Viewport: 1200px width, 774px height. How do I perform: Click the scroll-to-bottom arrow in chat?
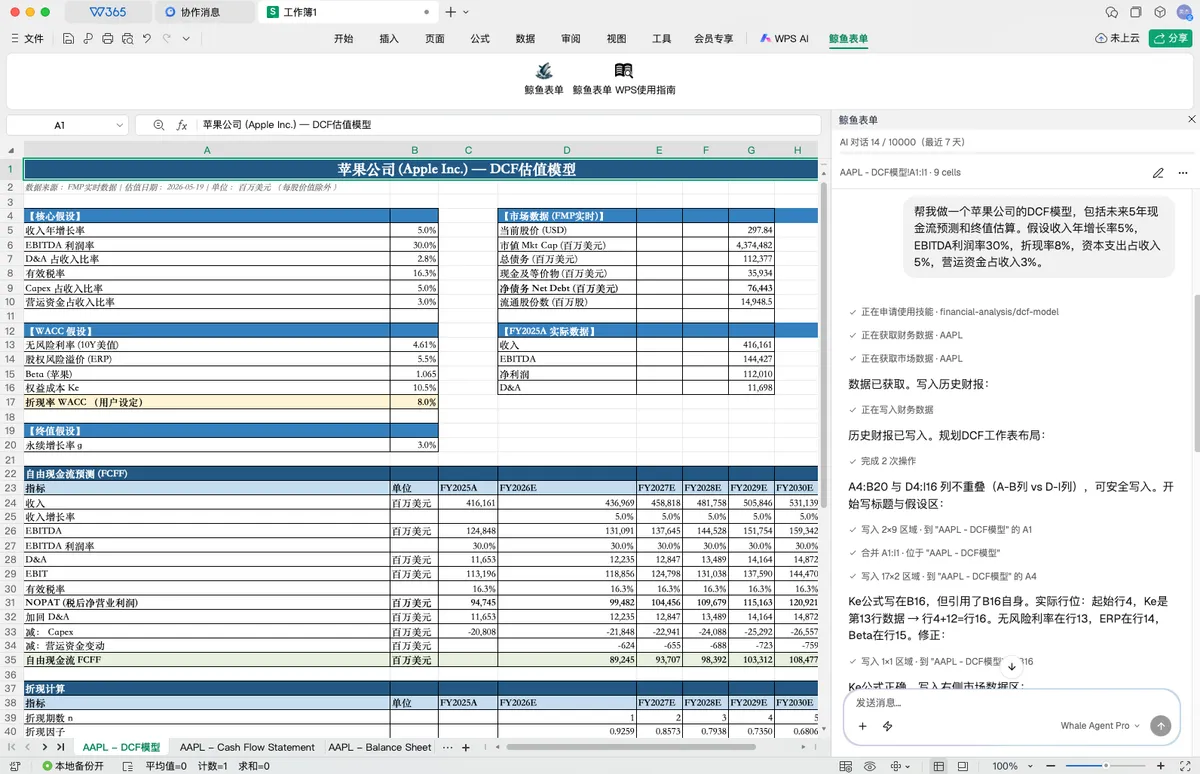pyautogui.click(x=1011, y=666)
